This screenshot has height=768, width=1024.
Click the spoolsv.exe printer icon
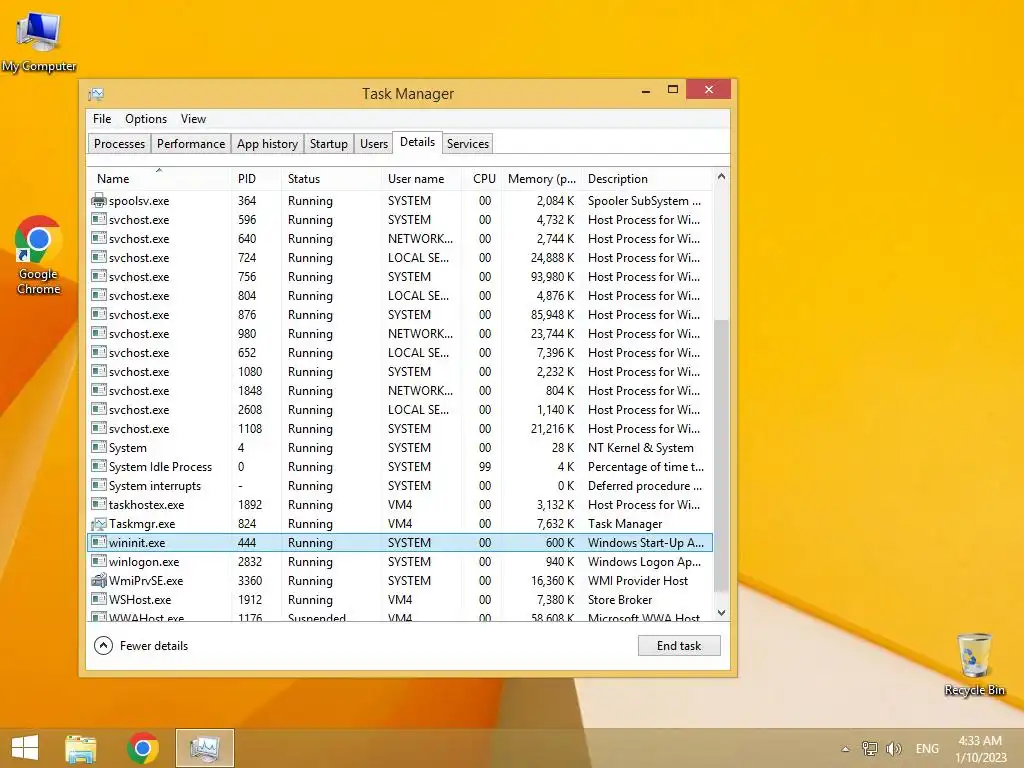click(99, 200)
